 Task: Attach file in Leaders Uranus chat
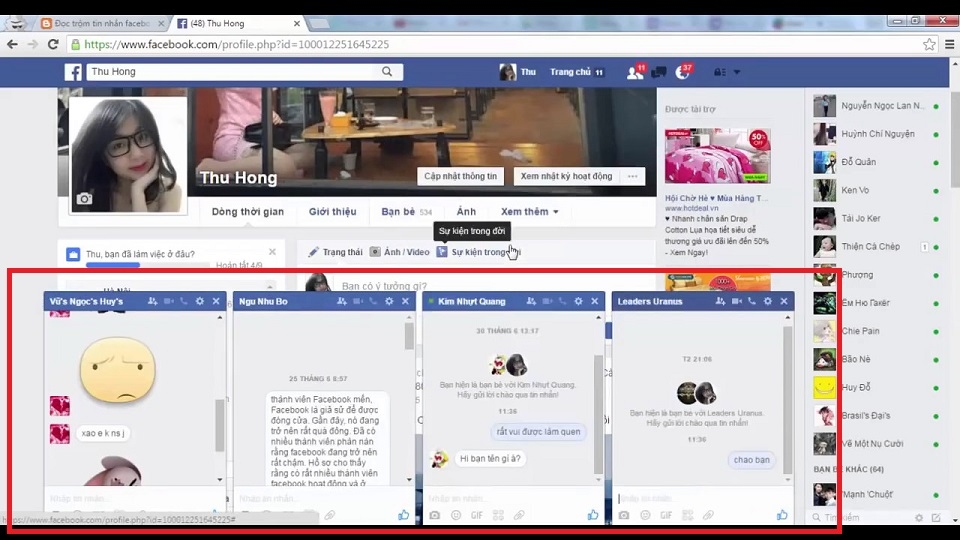[x=708, y=516]
